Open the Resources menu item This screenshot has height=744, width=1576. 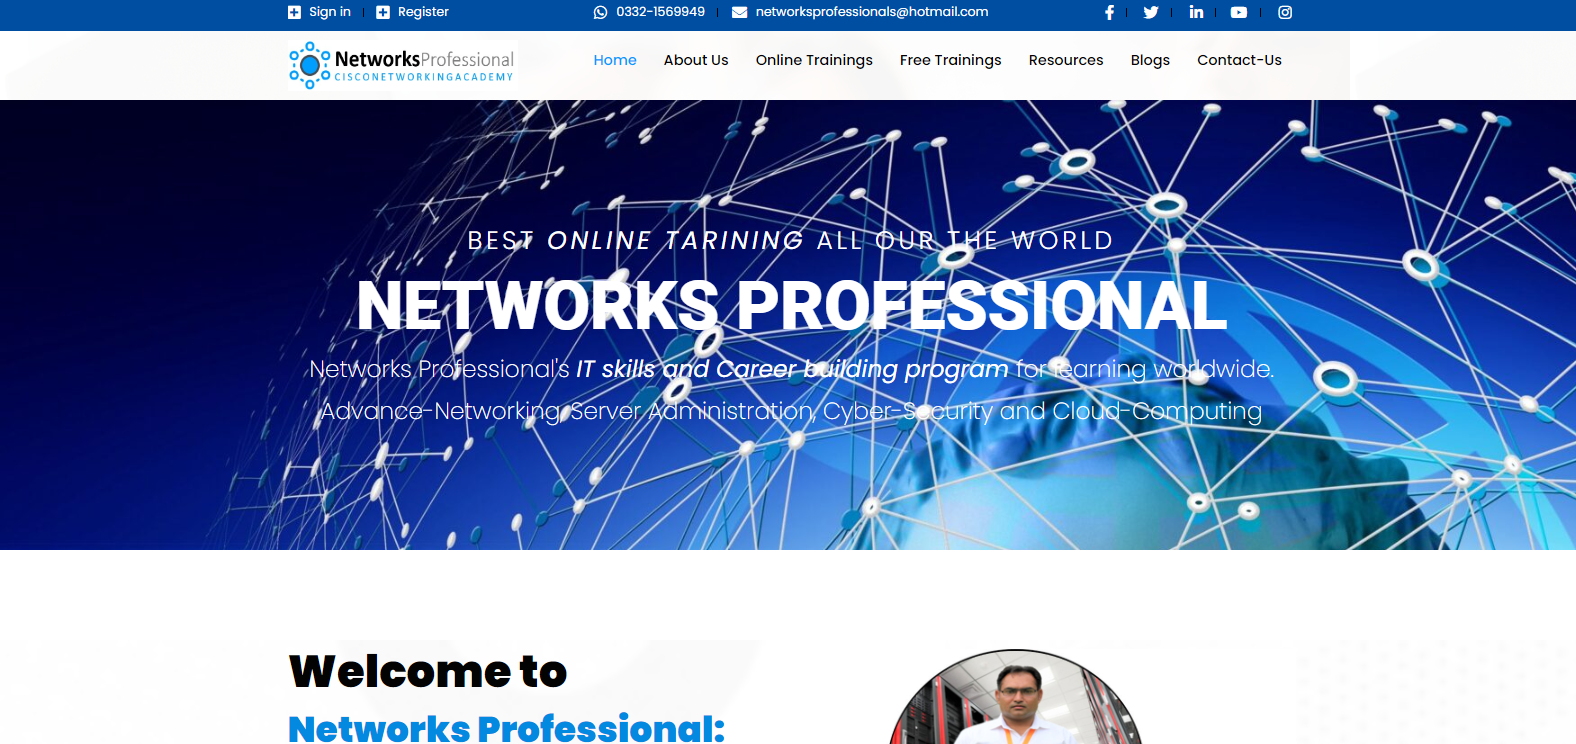coord(1066,60)
